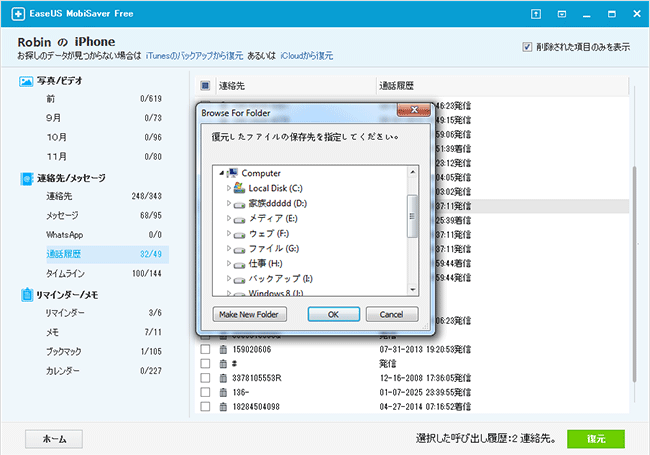The height and width of the screenshot is (455, 650).
Task: Open the title bar message/menu icon
Action: [x=562, y=14]
